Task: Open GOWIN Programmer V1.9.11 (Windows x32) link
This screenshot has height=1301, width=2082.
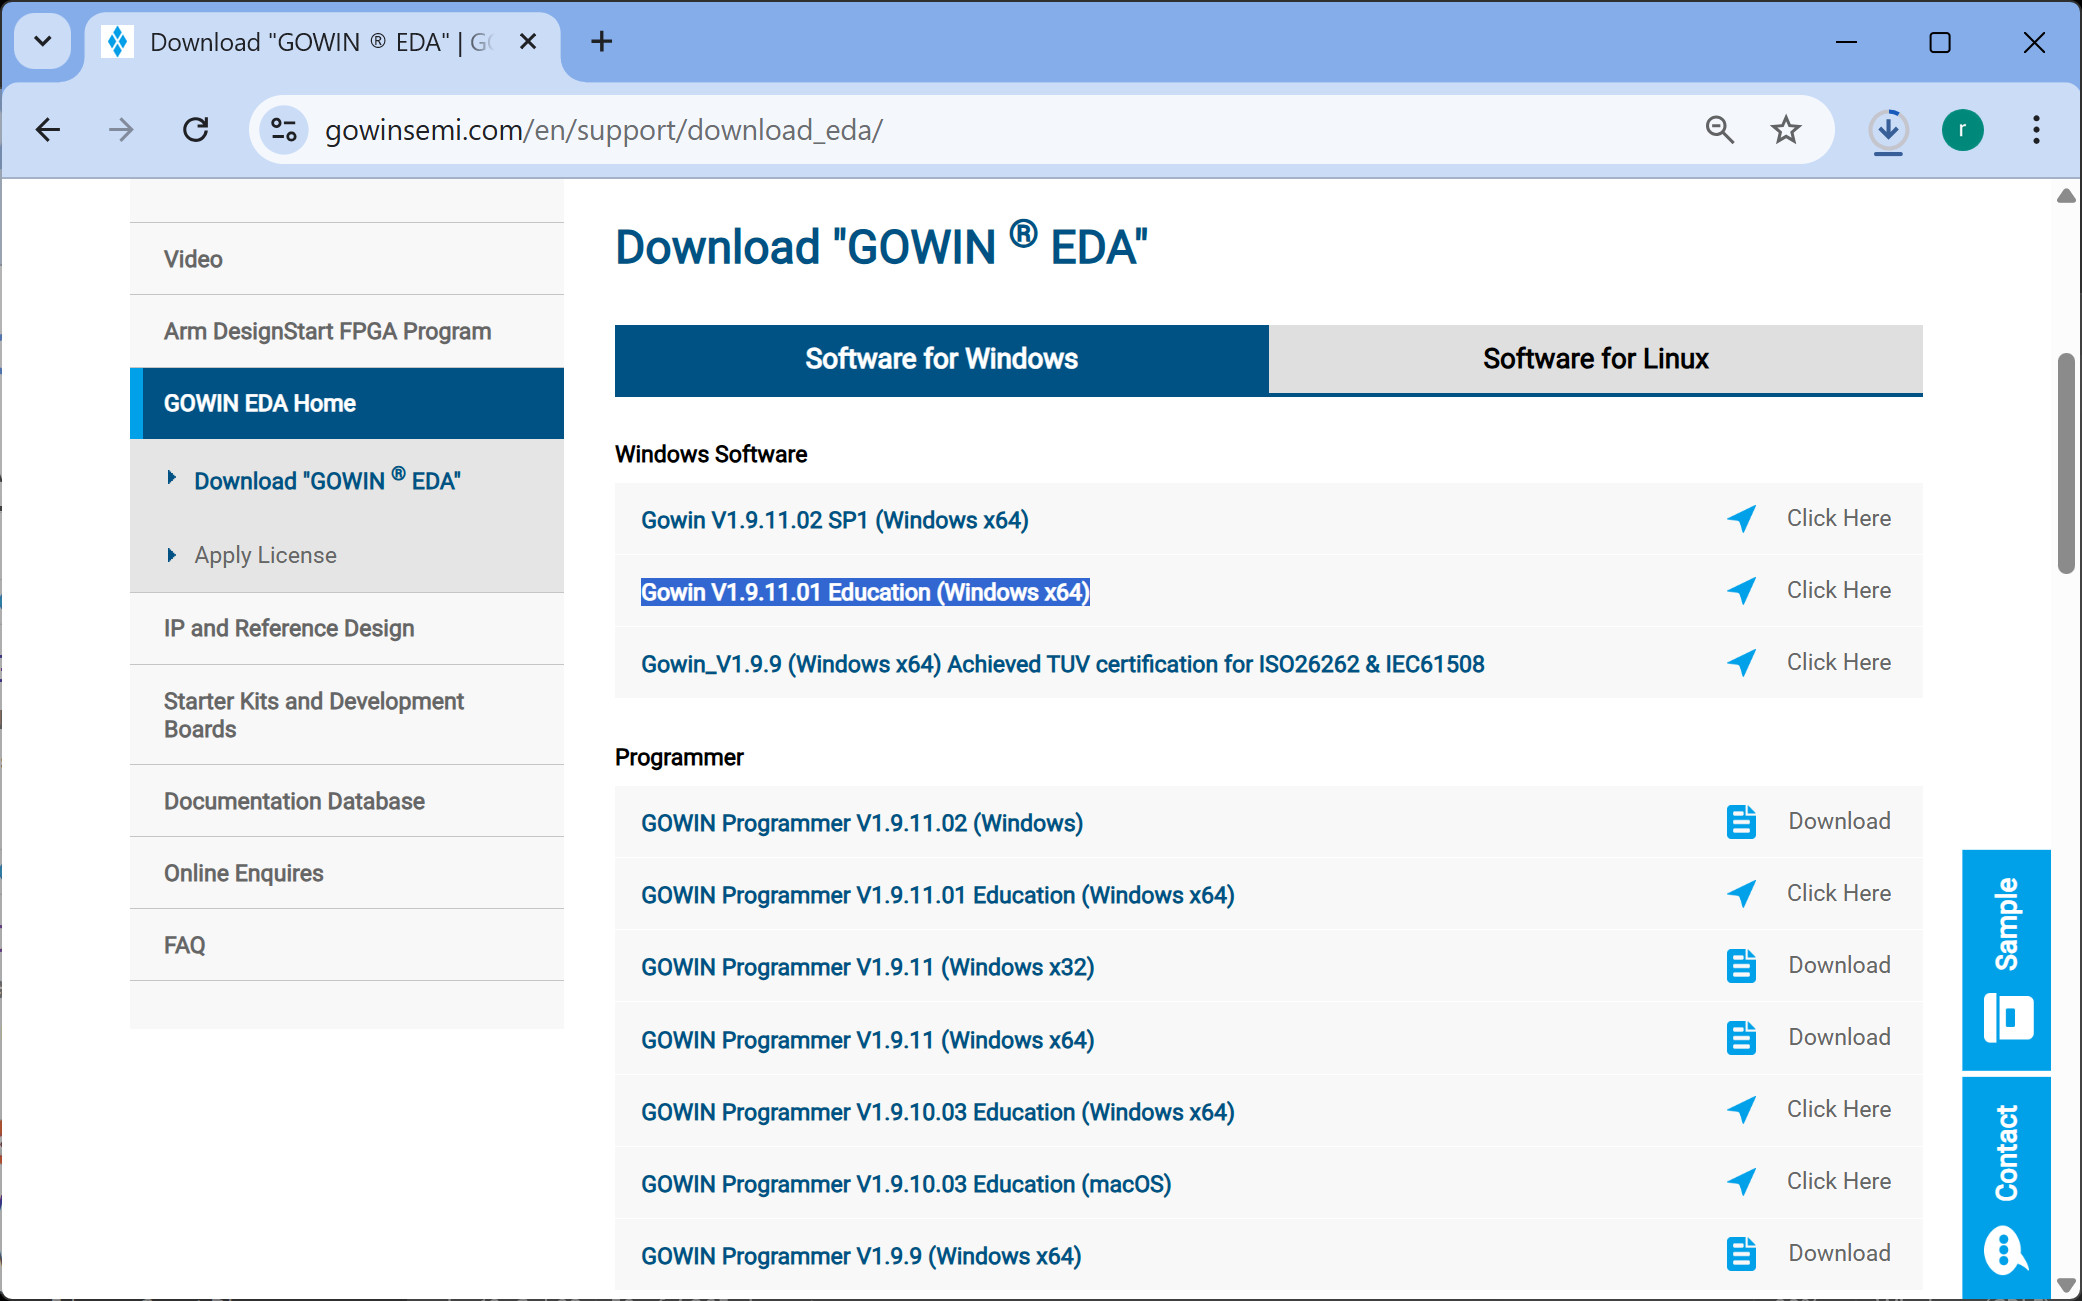Action: pyautogui.click(x=867, y=967)
